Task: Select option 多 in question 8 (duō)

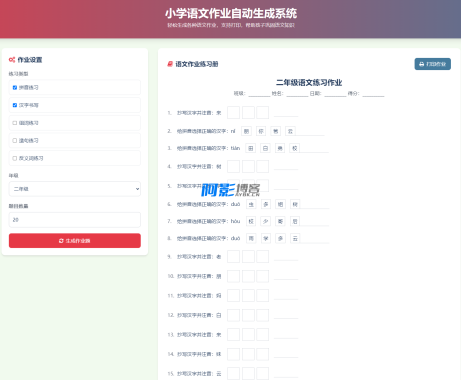Action: [x=280, y=238]
